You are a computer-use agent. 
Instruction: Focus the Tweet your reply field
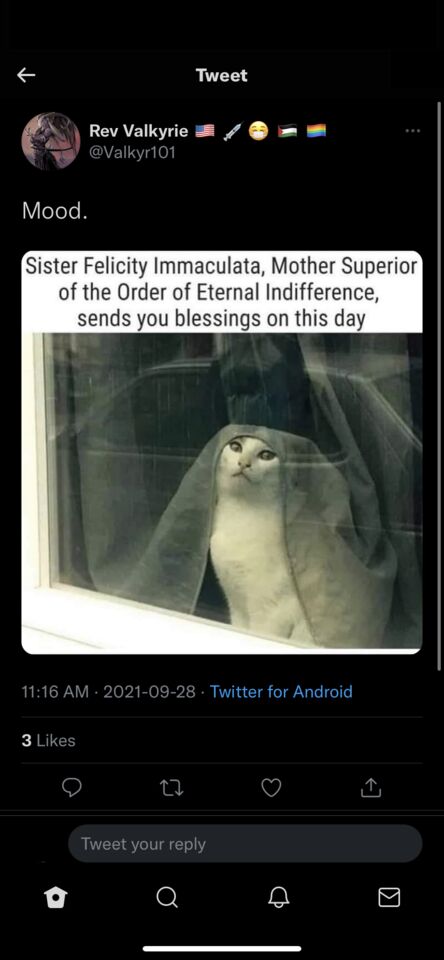coord(245,844)
